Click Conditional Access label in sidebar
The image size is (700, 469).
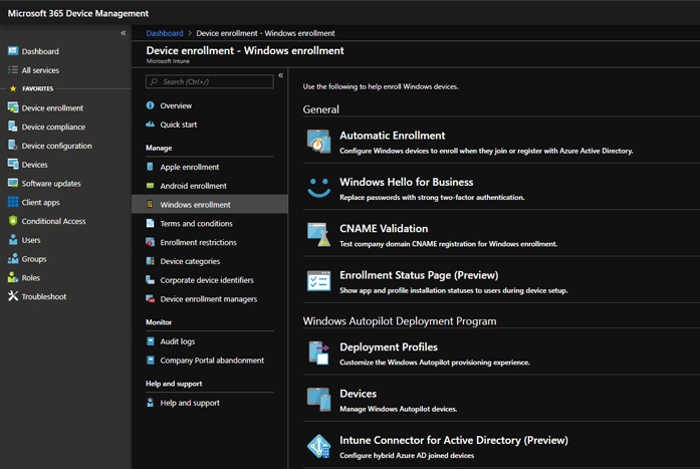point(54,221)
